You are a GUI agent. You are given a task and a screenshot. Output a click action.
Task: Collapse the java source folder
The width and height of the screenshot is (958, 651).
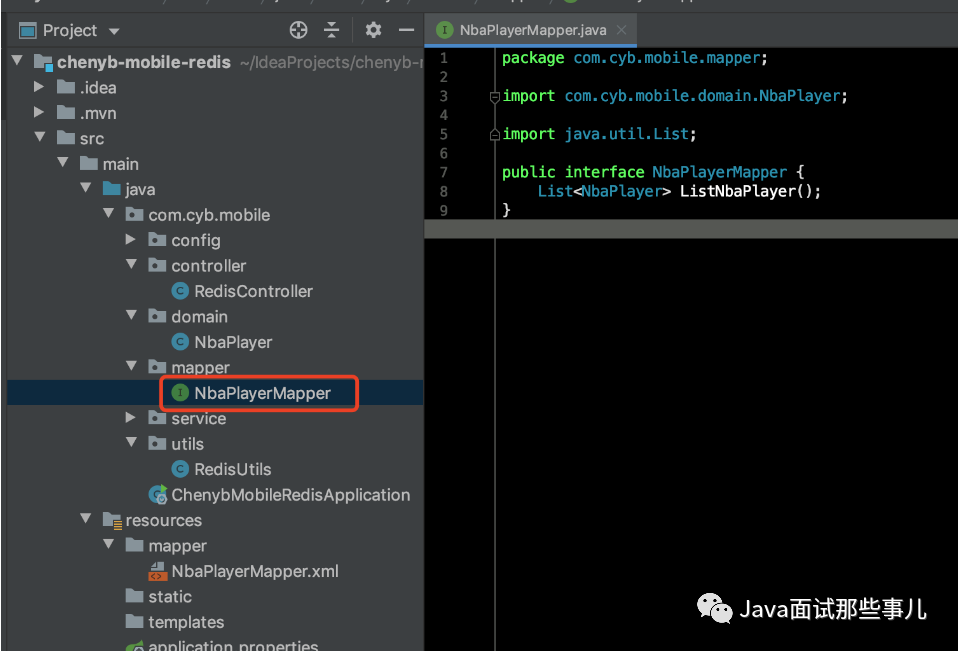pyautogui.click(x=86, y=187)
